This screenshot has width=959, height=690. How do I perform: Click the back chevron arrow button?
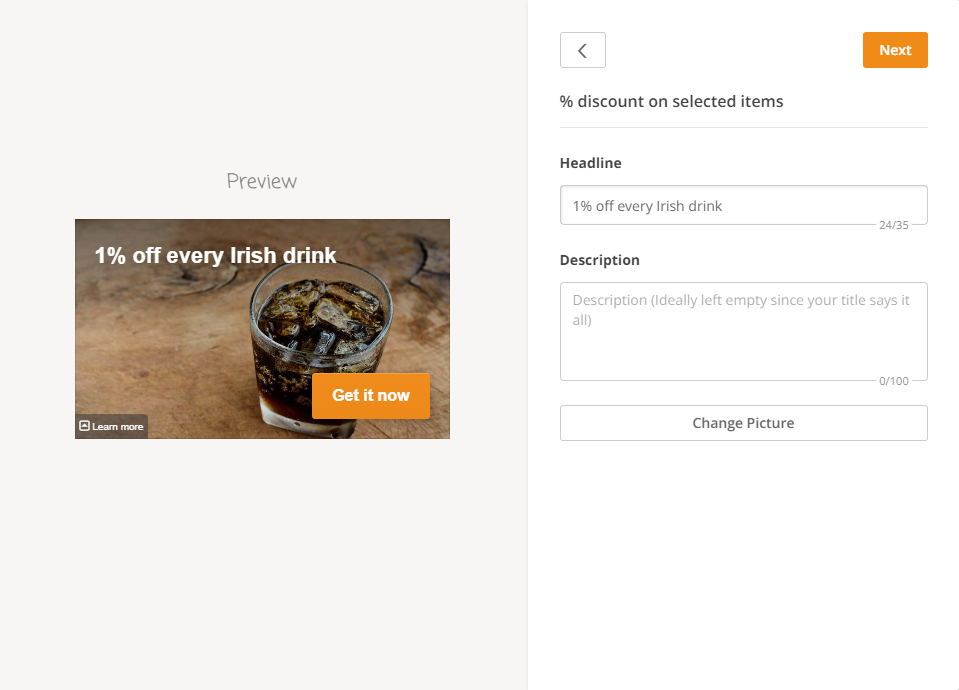coord(582,51)
